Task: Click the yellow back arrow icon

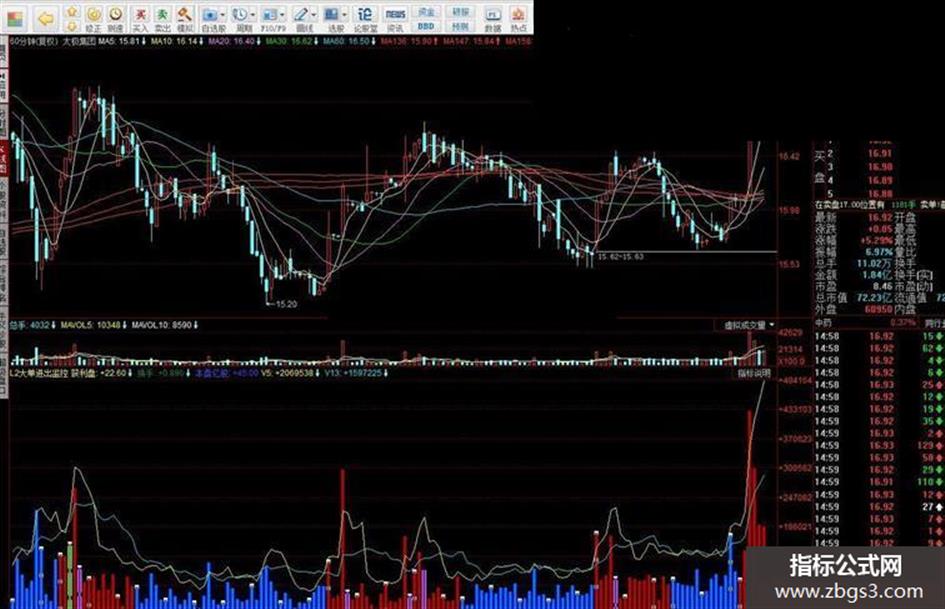Action: point(46,19)
